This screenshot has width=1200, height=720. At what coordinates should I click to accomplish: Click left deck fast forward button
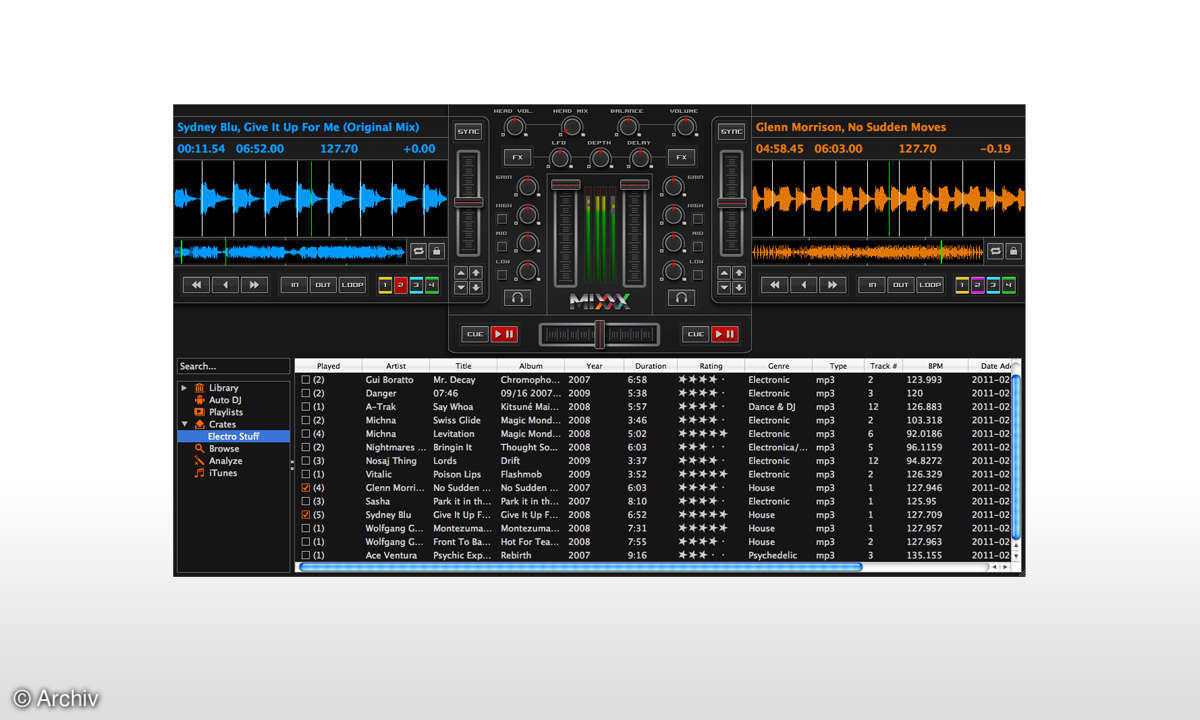[254, 285]
